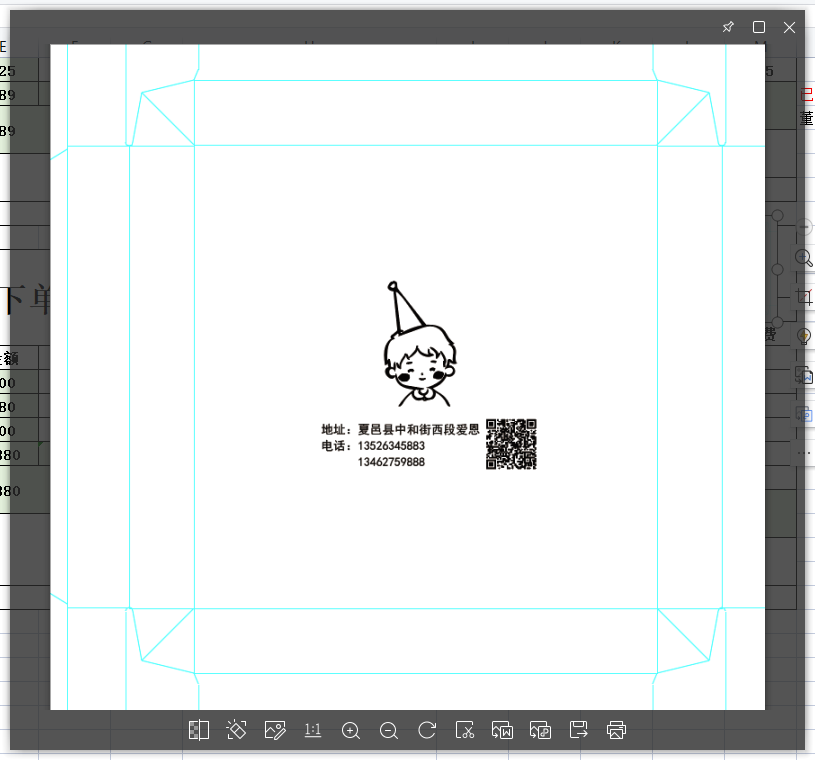Select the crop/cut screenshot tool
This screenshot has width=815, height=760.
click(465, 730)
